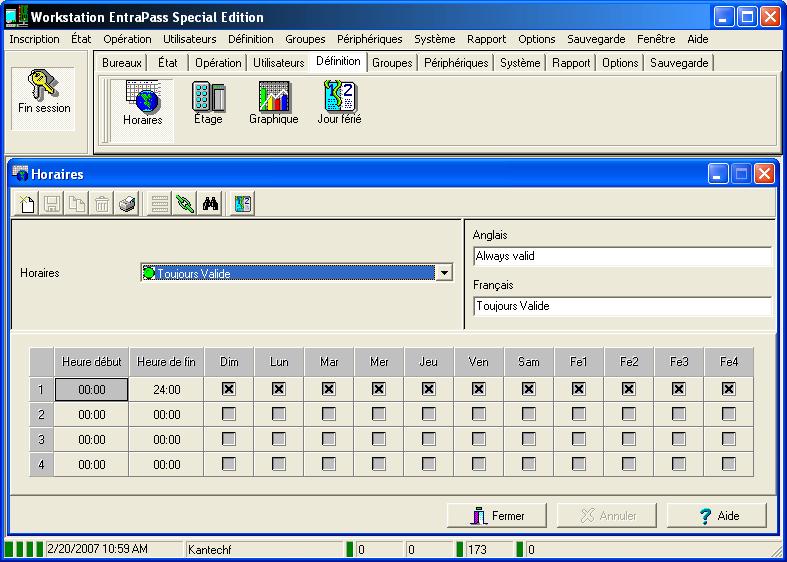Viewport: 787px width, 562px height.
Task: Expand the Horaires dropdown arrow
Action: point(444,273)
